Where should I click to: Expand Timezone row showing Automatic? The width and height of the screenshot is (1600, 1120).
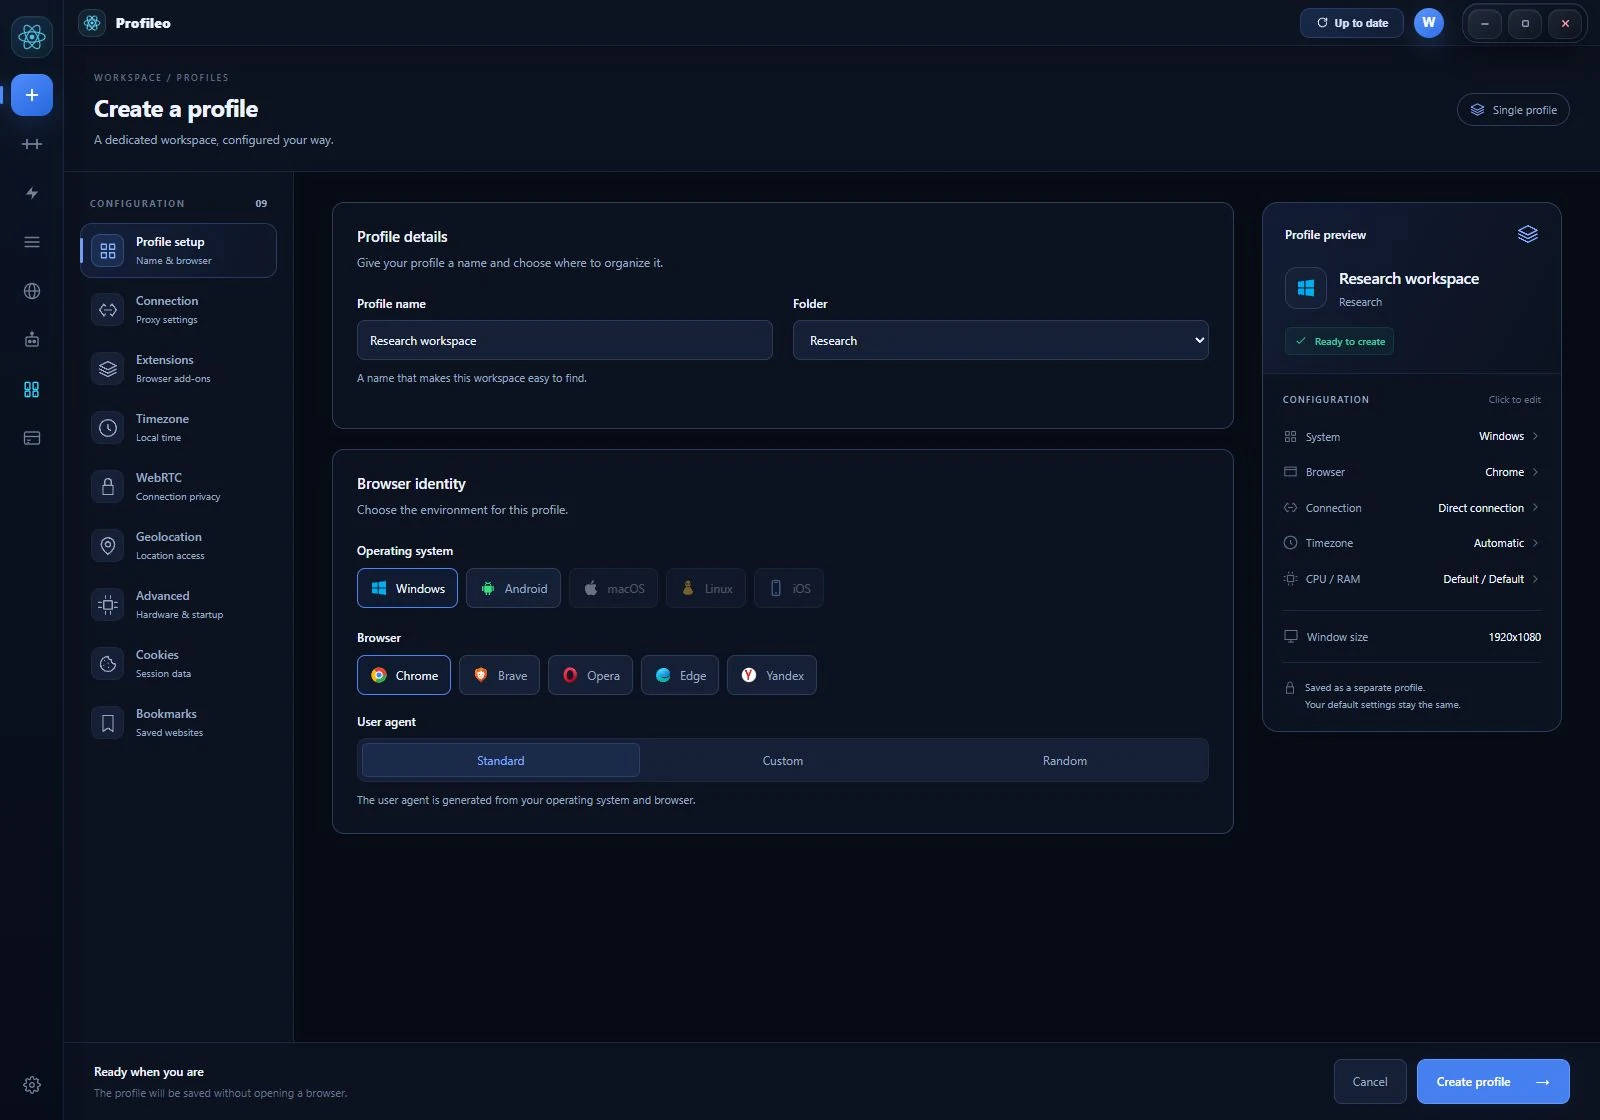pyautogui.click(x=1411, y=543)
